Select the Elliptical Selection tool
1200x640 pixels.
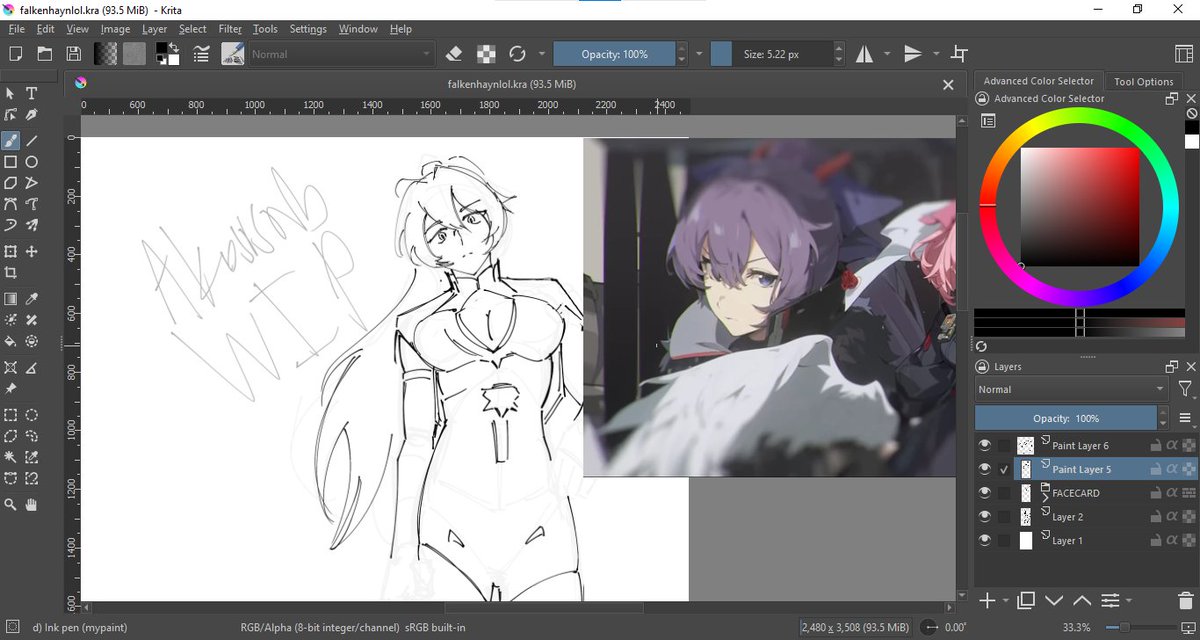(x=31, y=414)
